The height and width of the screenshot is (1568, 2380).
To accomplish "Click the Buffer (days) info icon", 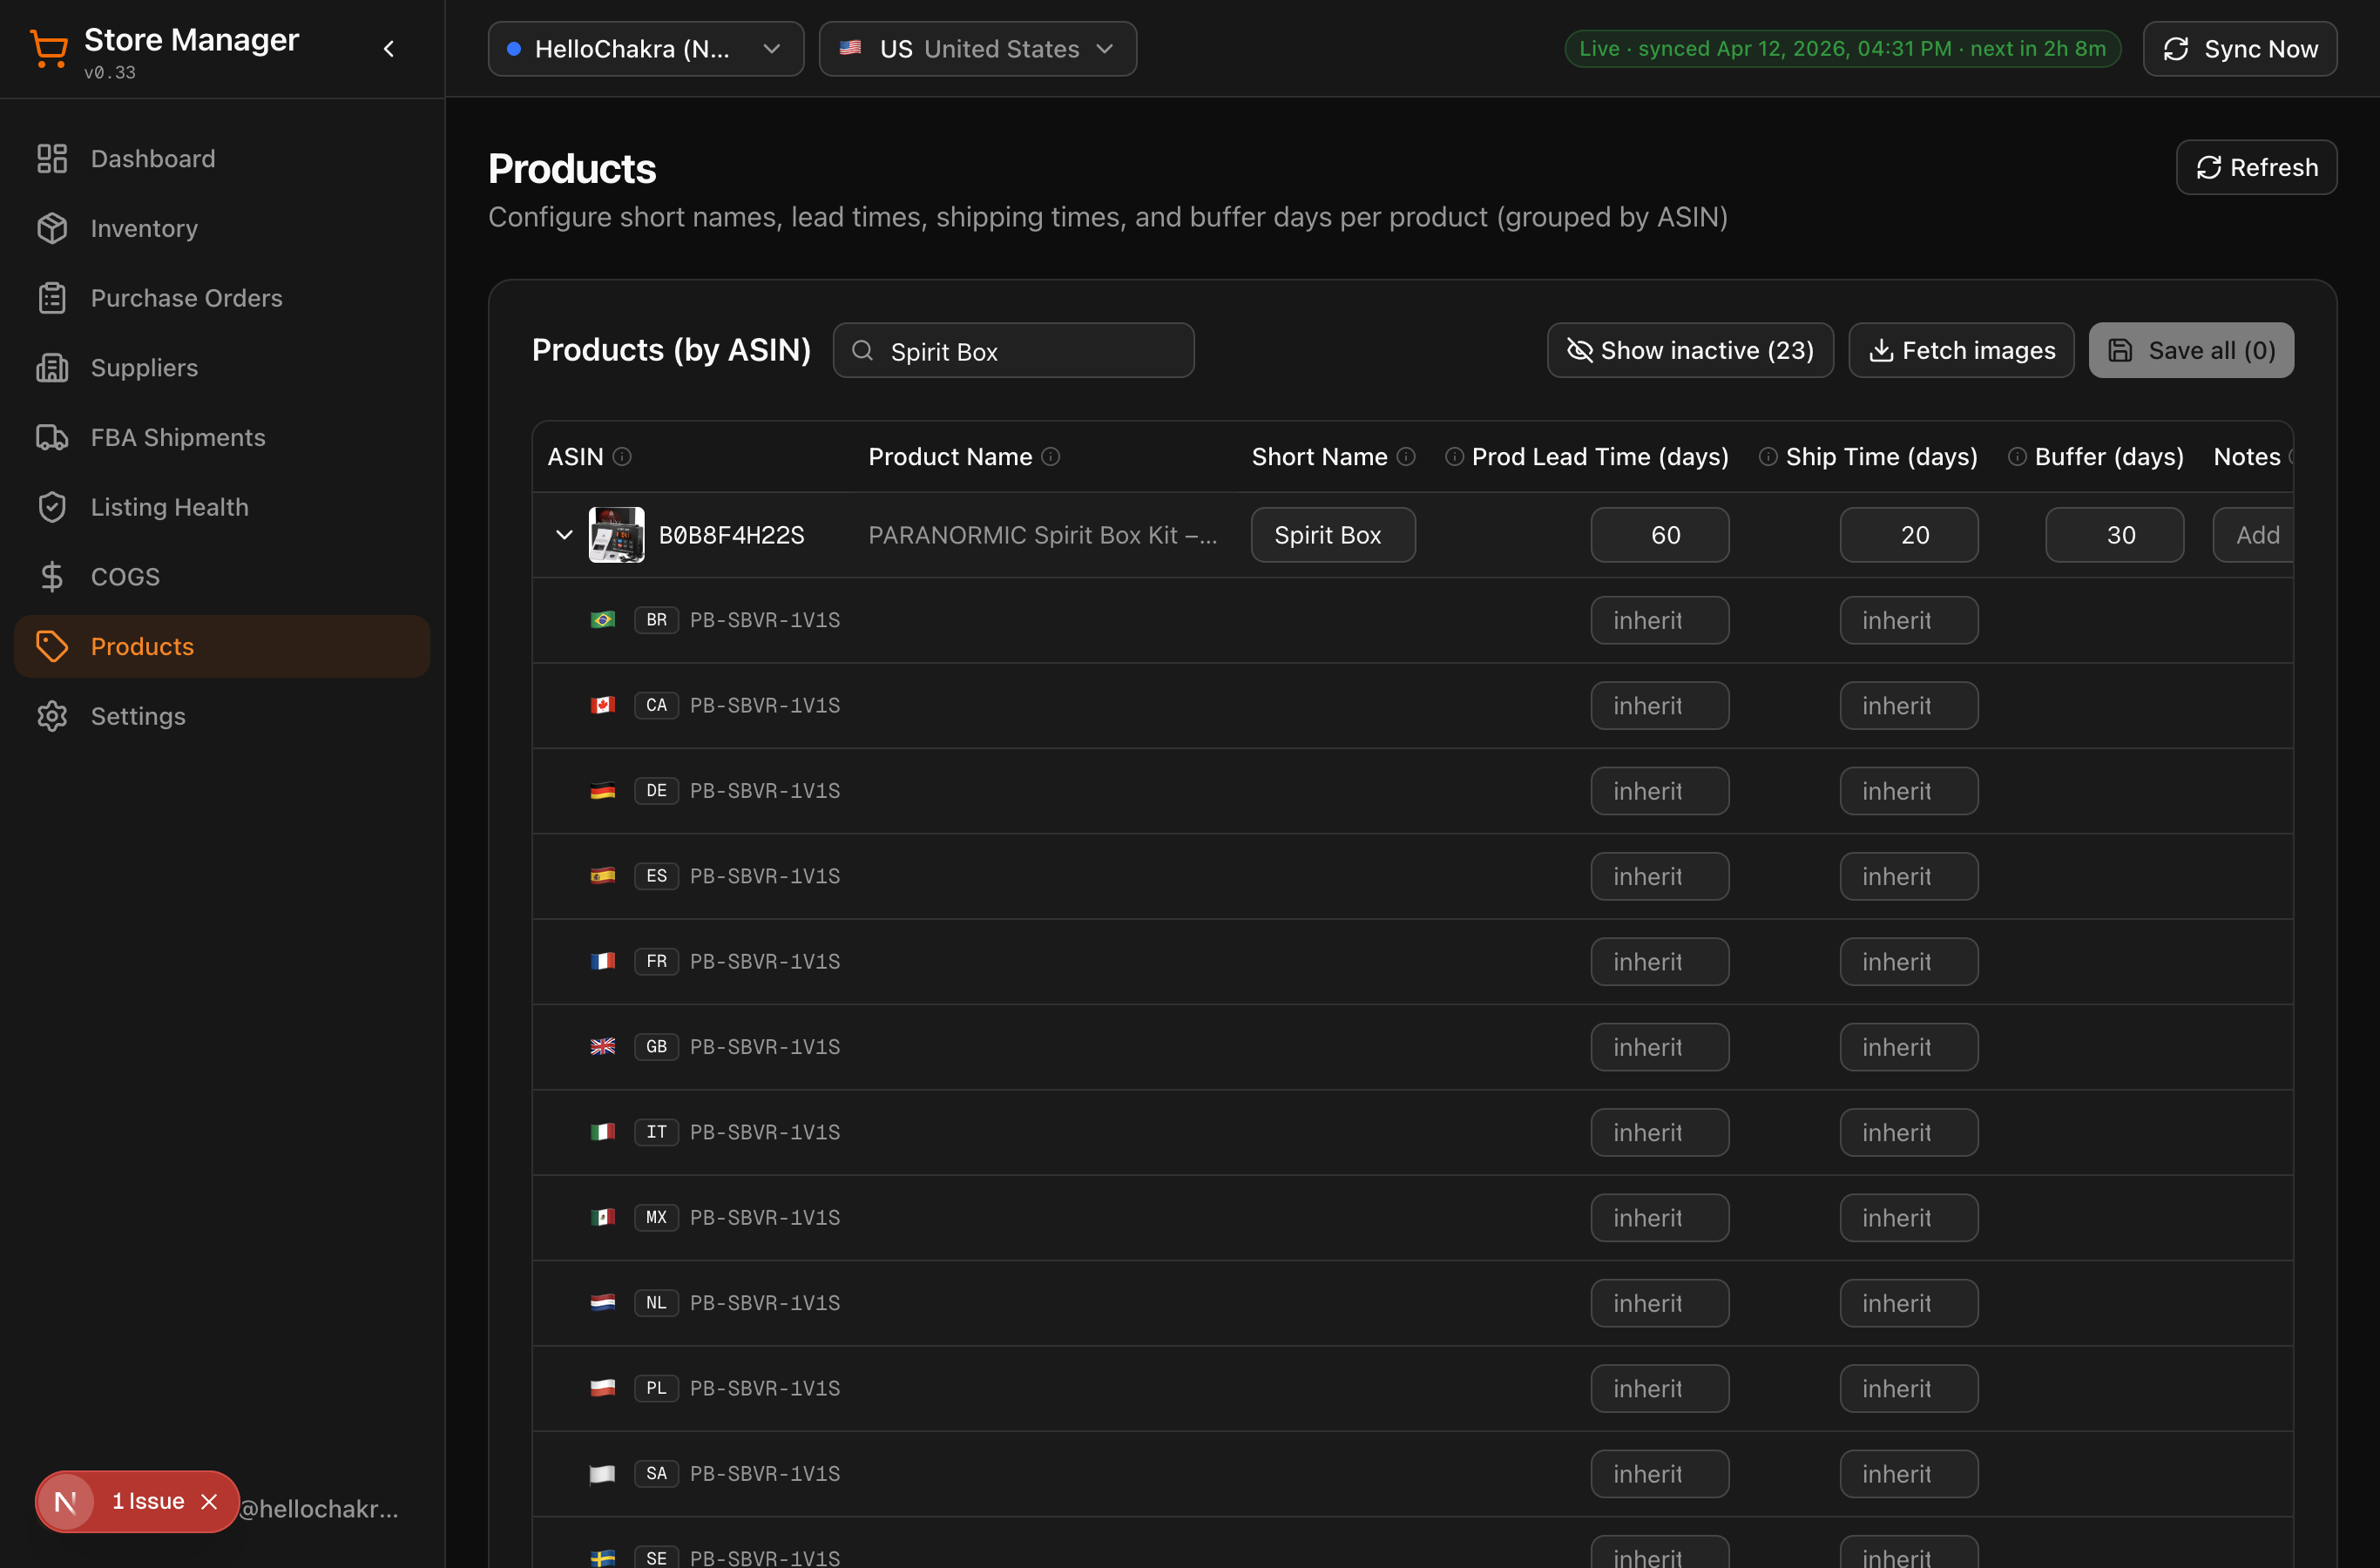I will click(x=2017, y=456).
